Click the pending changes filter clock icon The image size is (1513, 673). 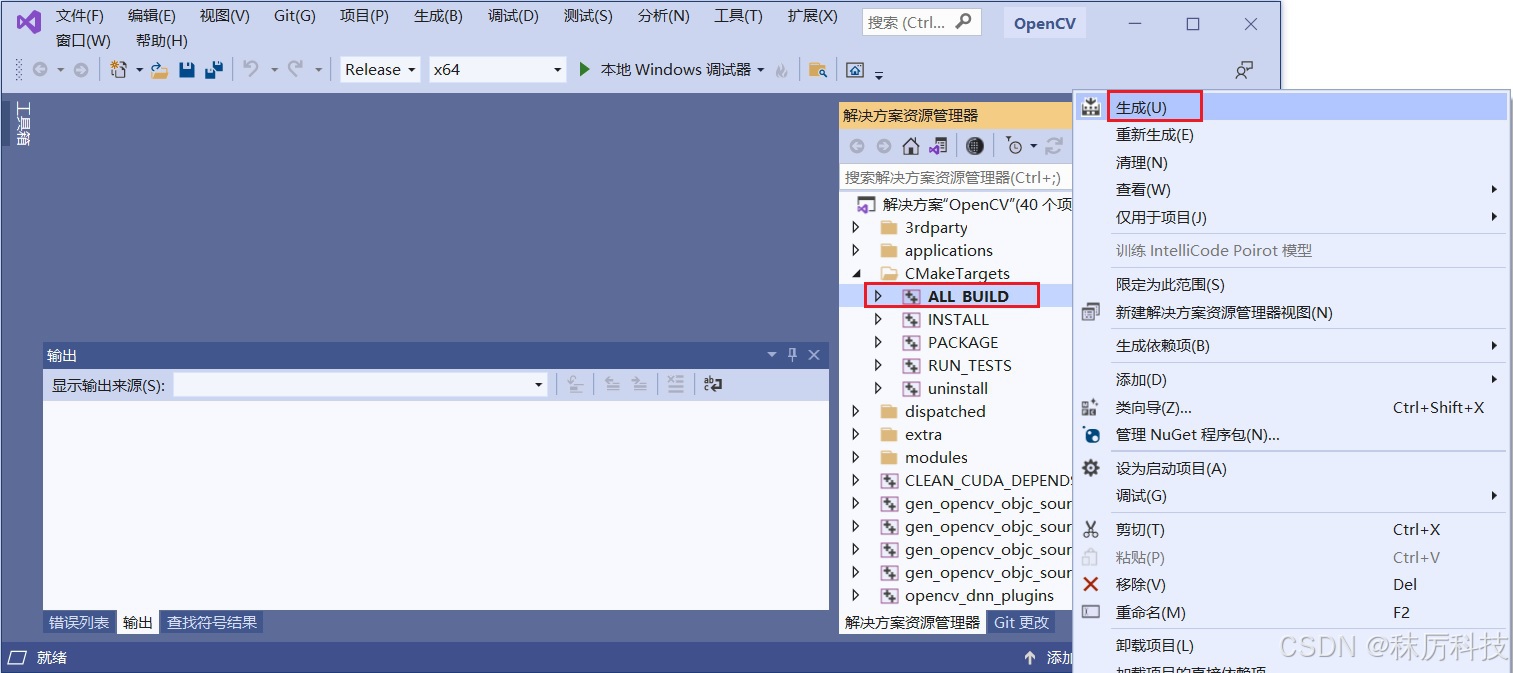pos(1015,146)
